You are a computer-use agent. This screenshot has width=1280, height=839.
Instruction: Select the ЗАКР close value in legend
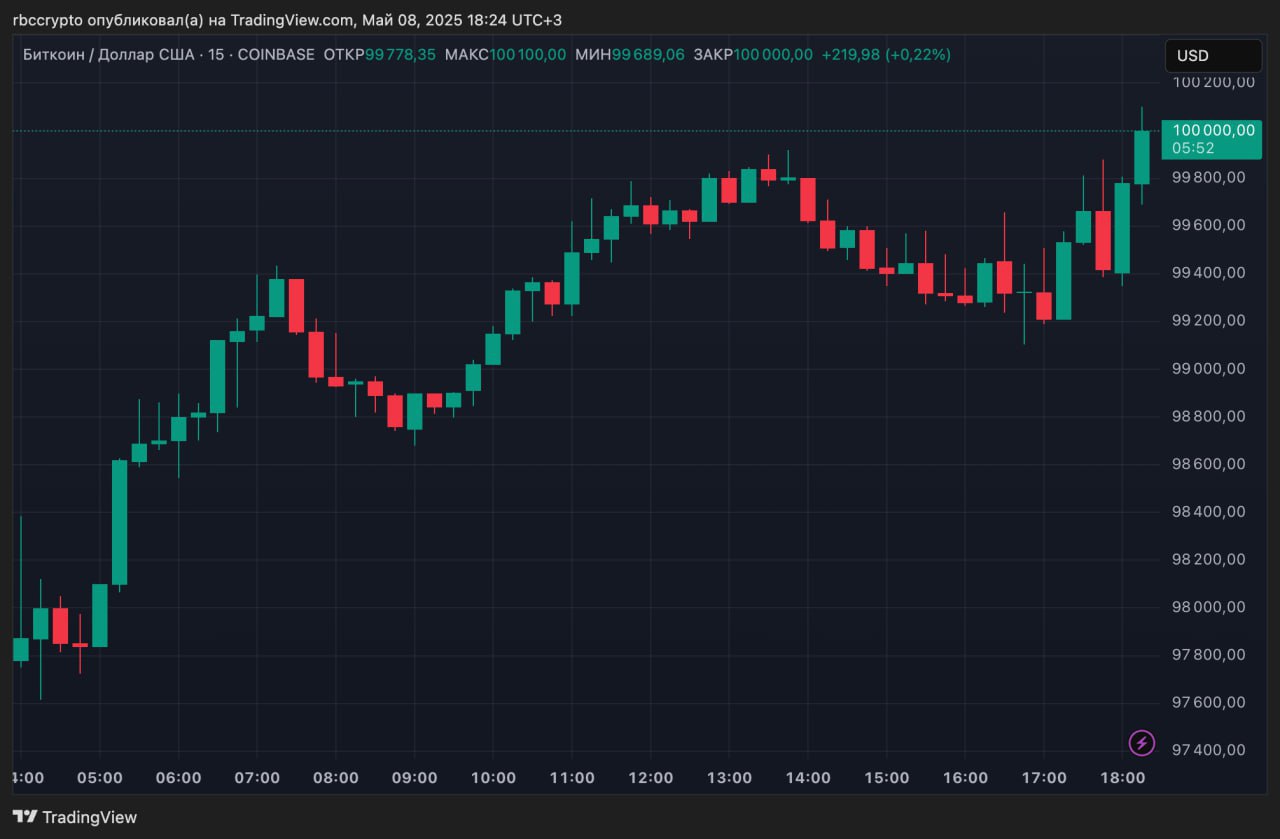click(x=772, y=55)
